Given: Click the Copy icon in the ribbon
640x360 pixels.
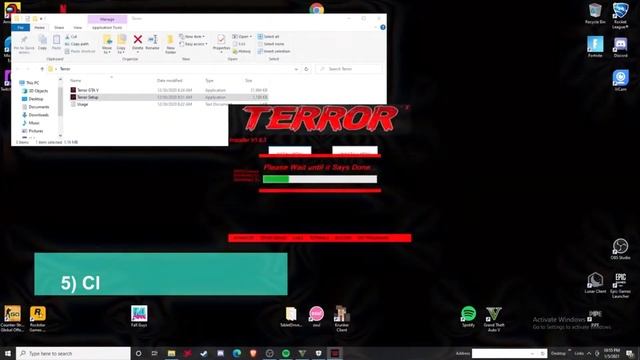Looking at the screenshot, I should coord(42,42).
